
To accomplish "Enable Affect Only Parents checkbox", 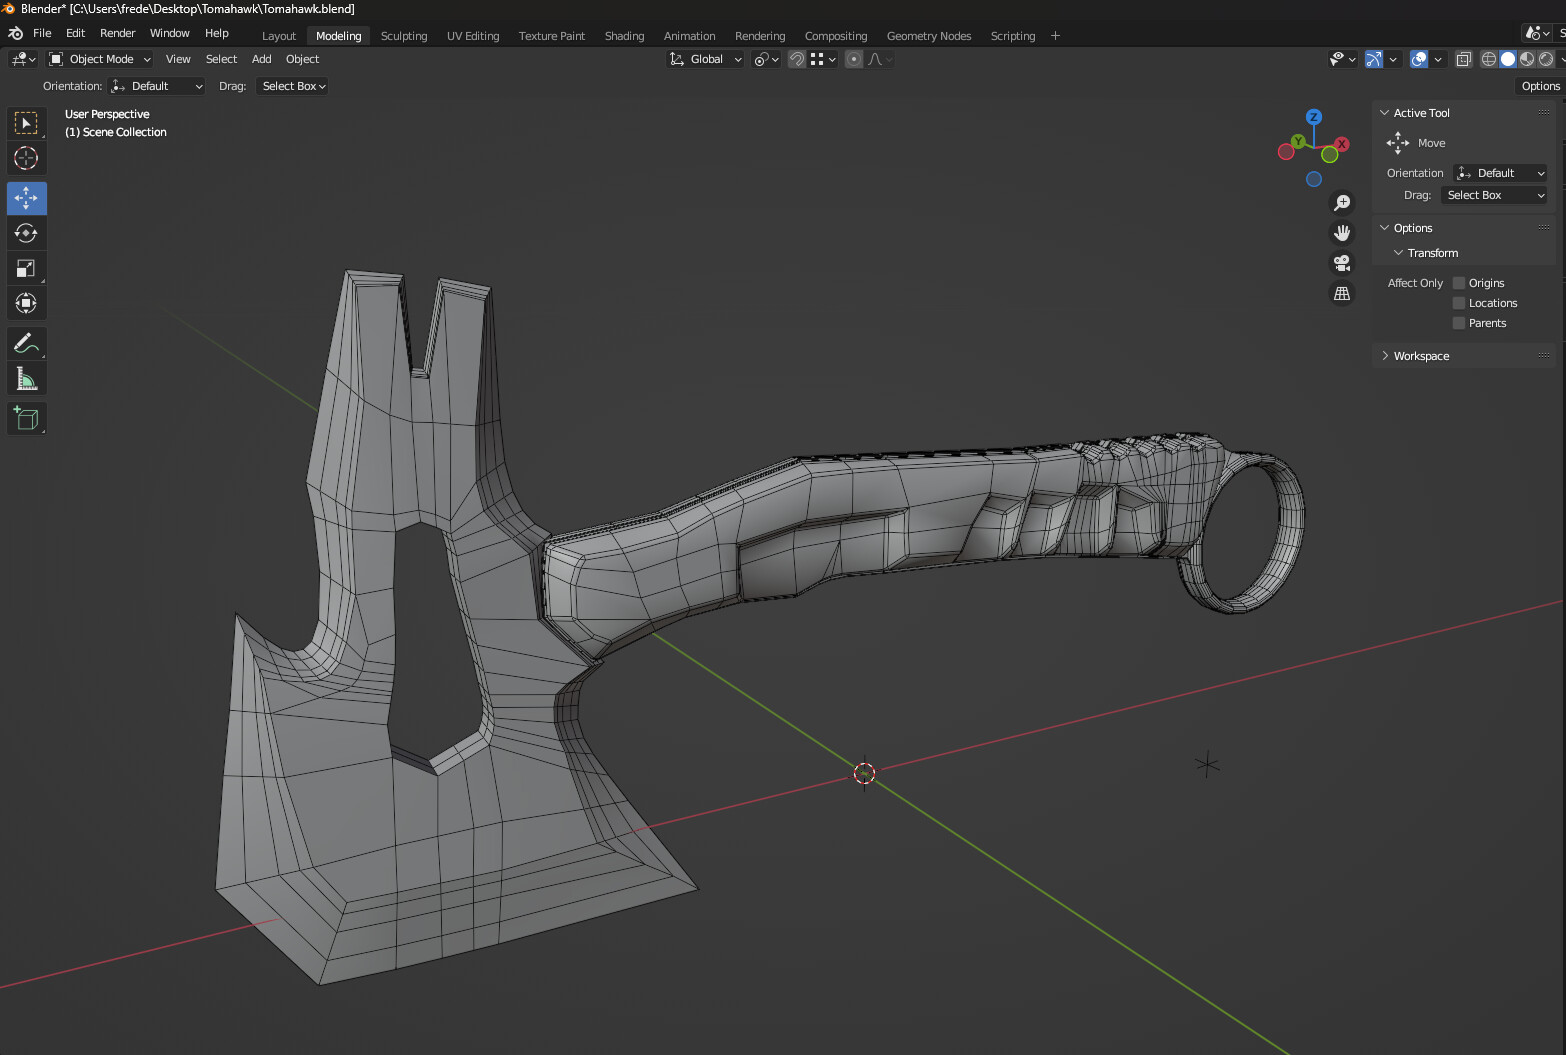I will (x=1459, y=323).
